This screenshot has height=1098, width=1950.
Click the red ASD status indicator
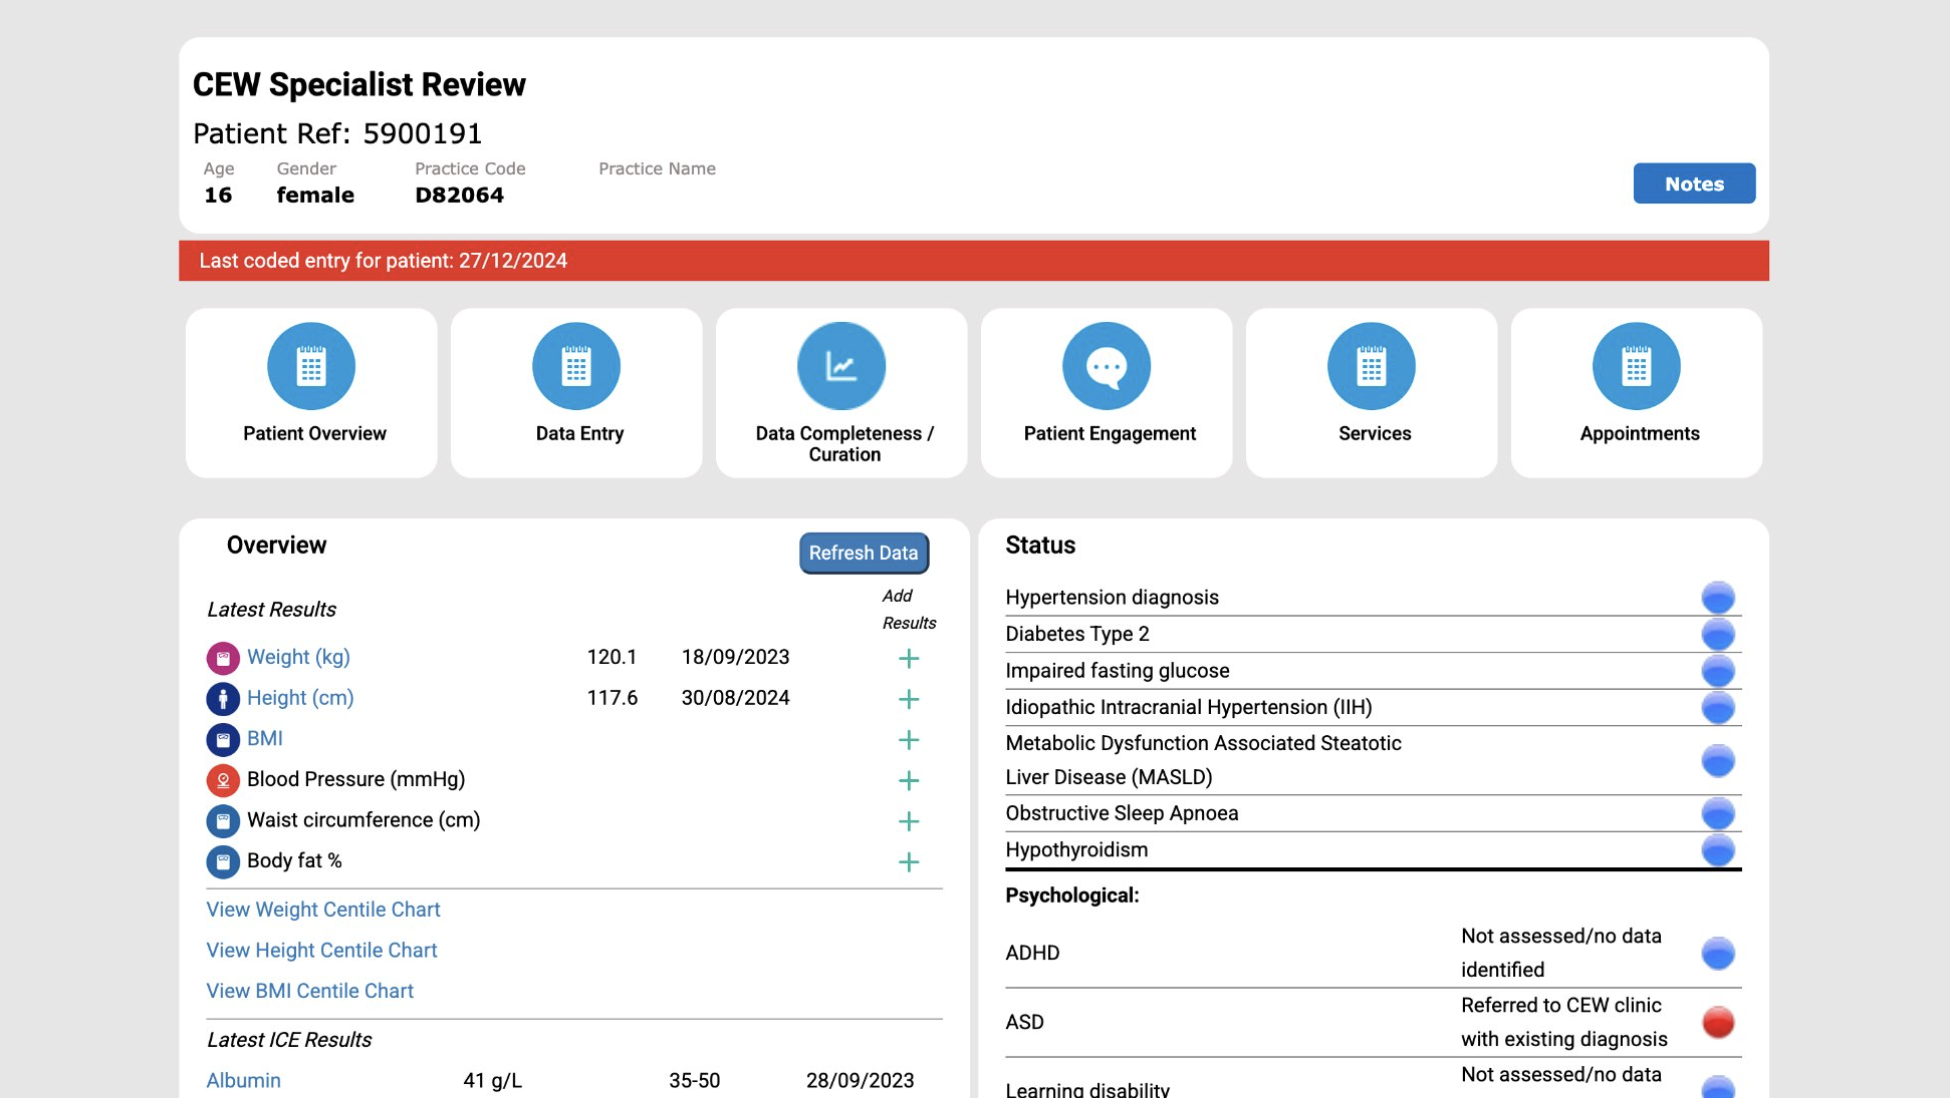(x=1717, y=1022)
